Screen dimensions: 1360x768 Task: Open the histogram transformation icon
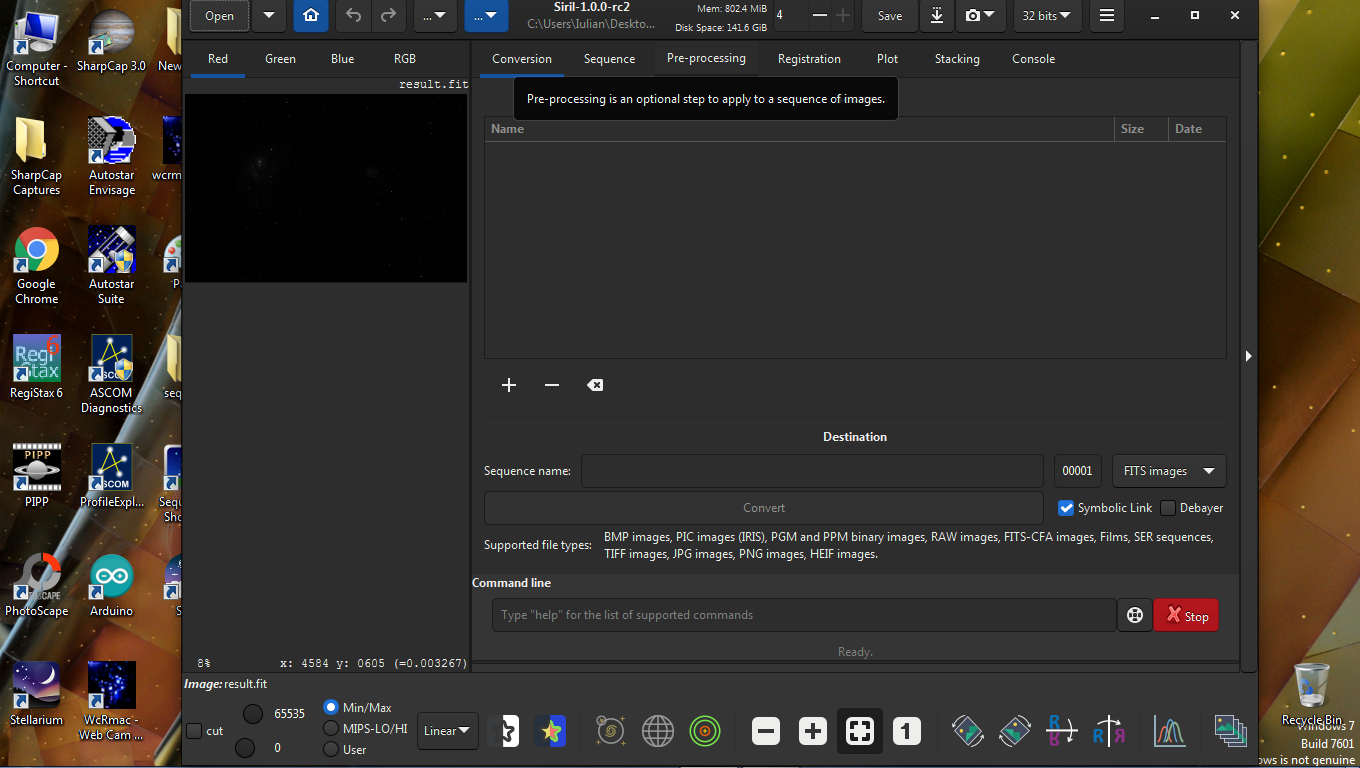[1169, 731]
